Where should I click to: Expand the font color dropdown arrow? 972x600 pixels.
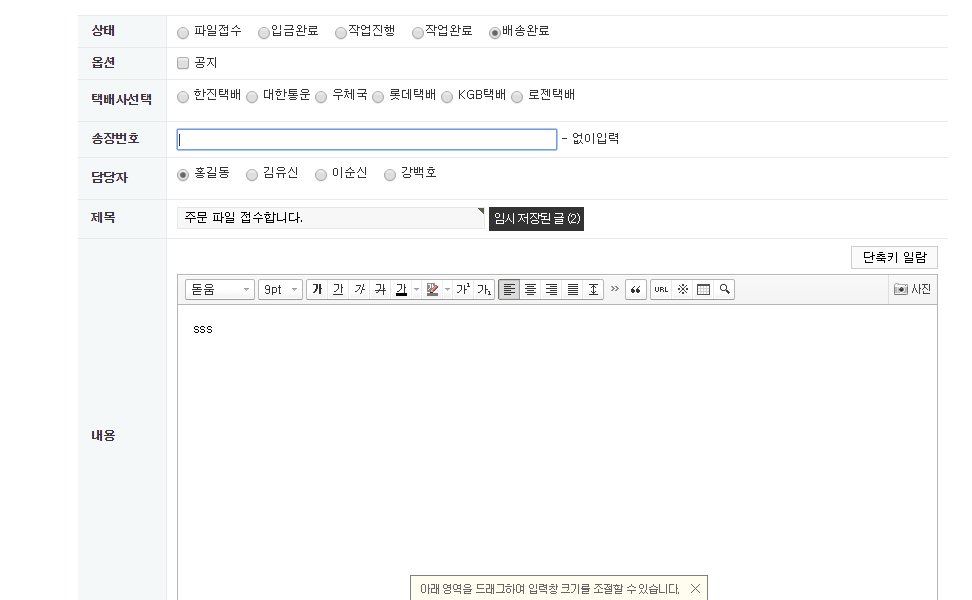coord(416,290)
